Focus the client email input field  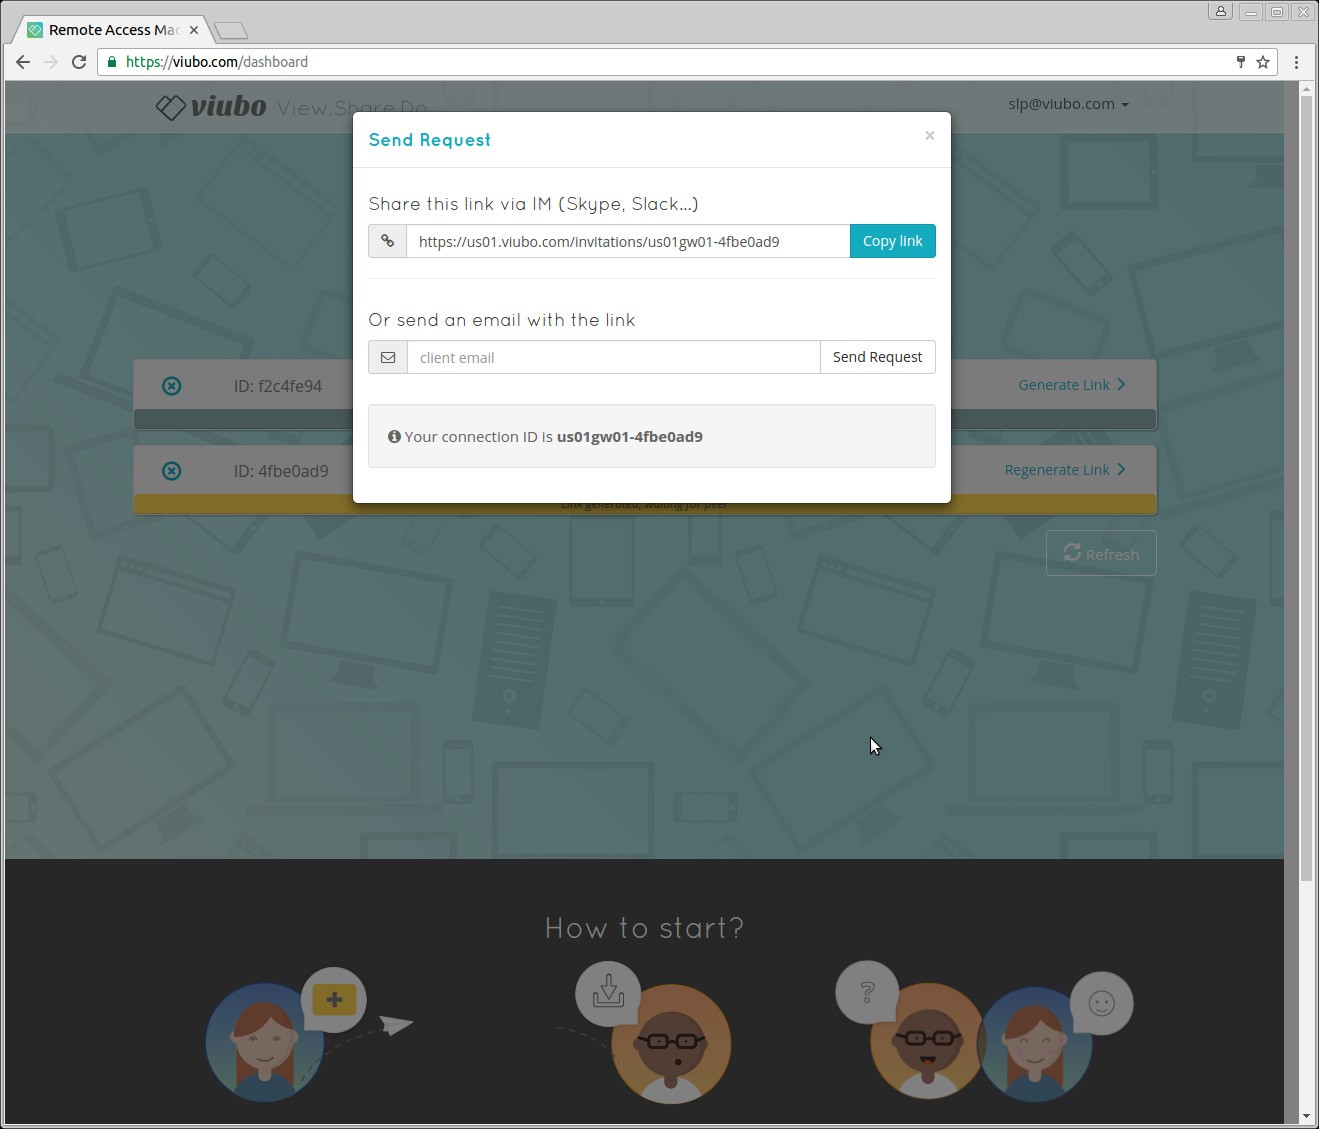tap(614, 357)
